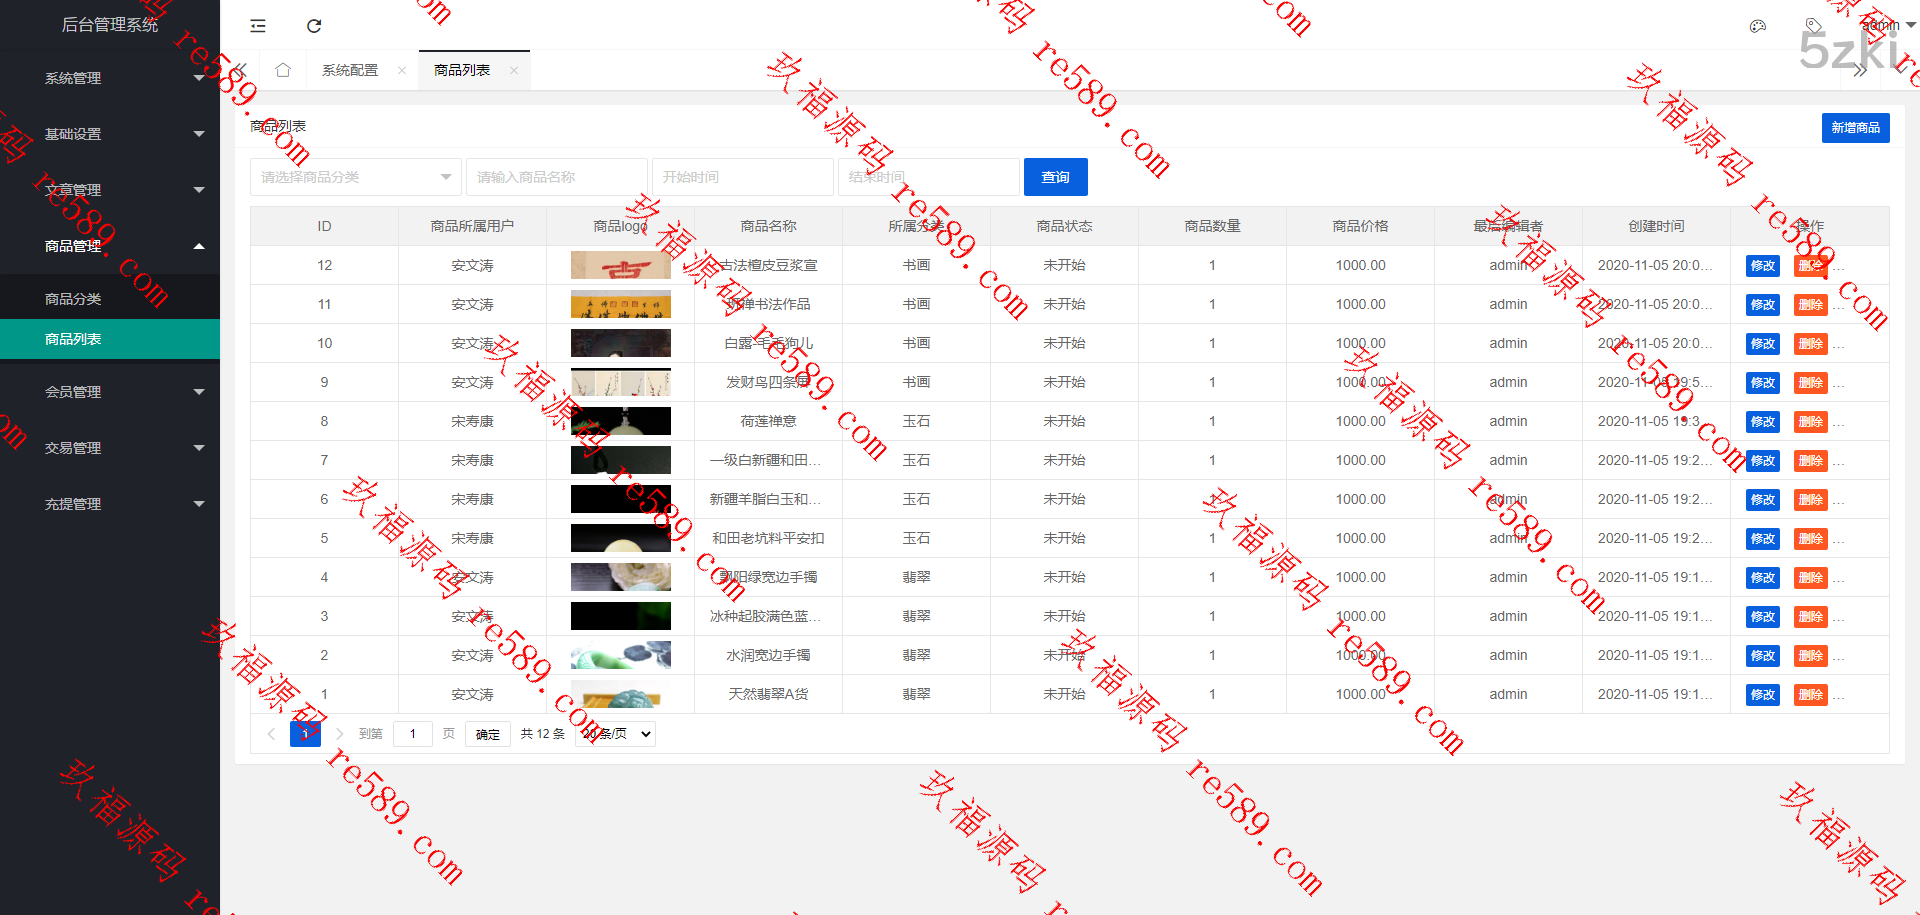Click 删除 for product ID 1

click(1810, 695)
